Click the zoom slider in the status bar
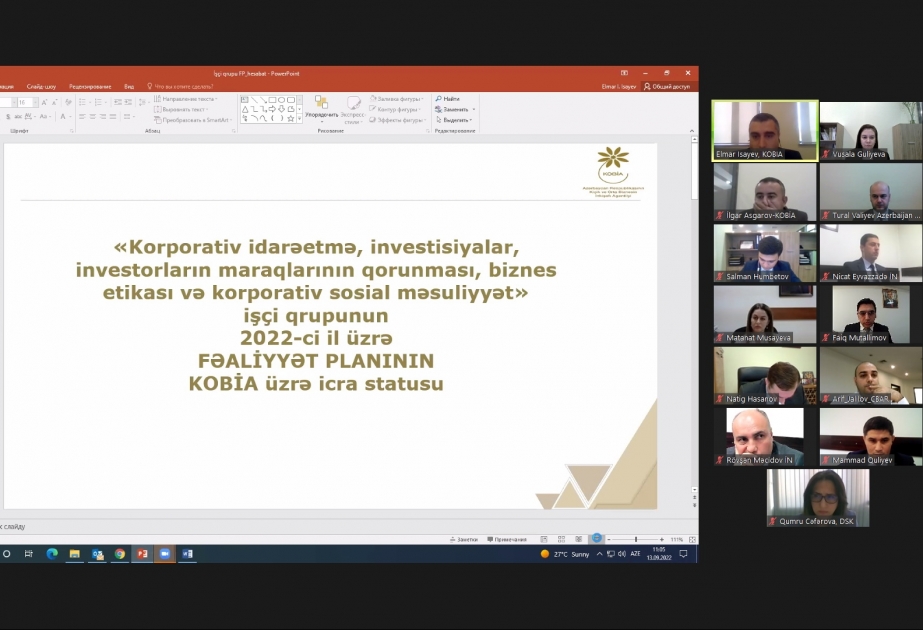This screenshot has height=630, width=923. click(x=636, y=539)
